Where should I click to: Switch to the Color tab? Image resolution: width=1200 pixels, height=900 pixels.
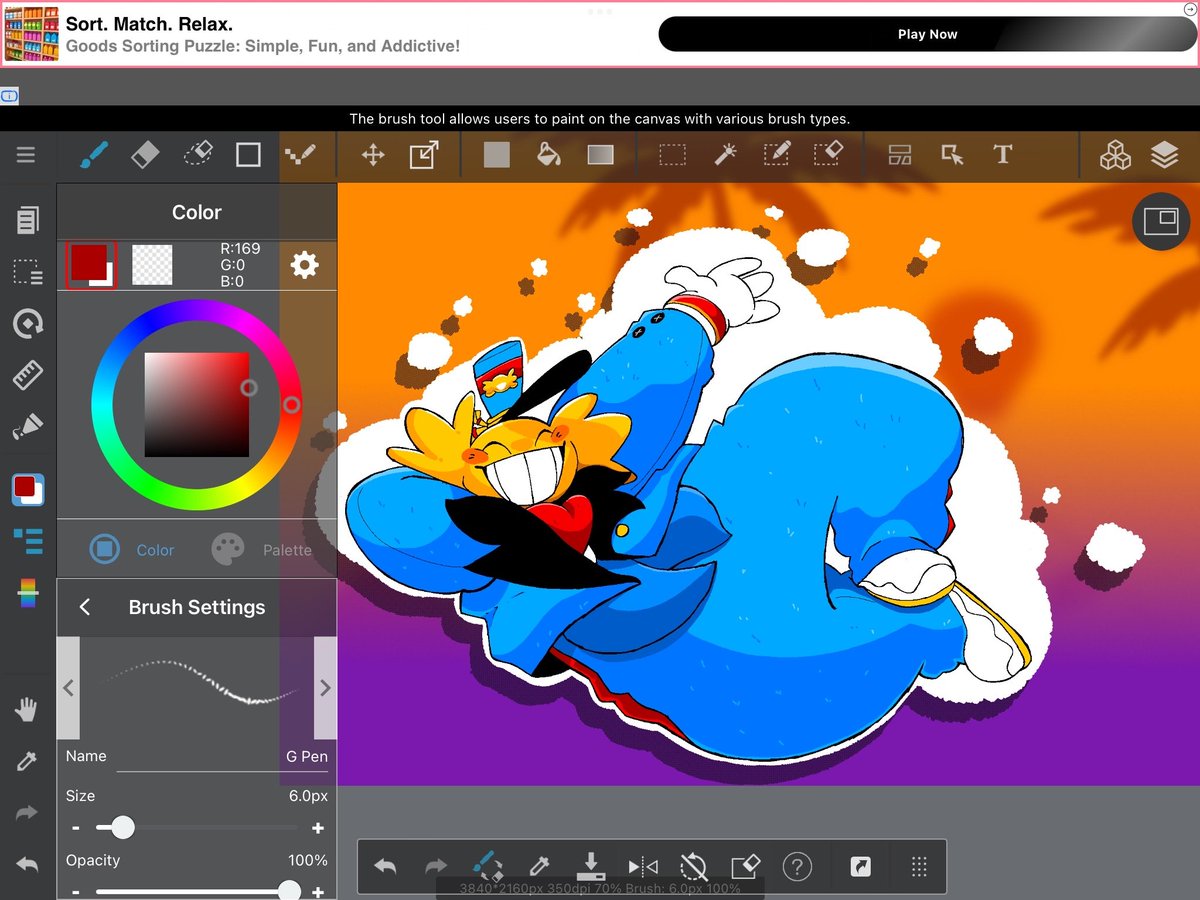[132, 549]
